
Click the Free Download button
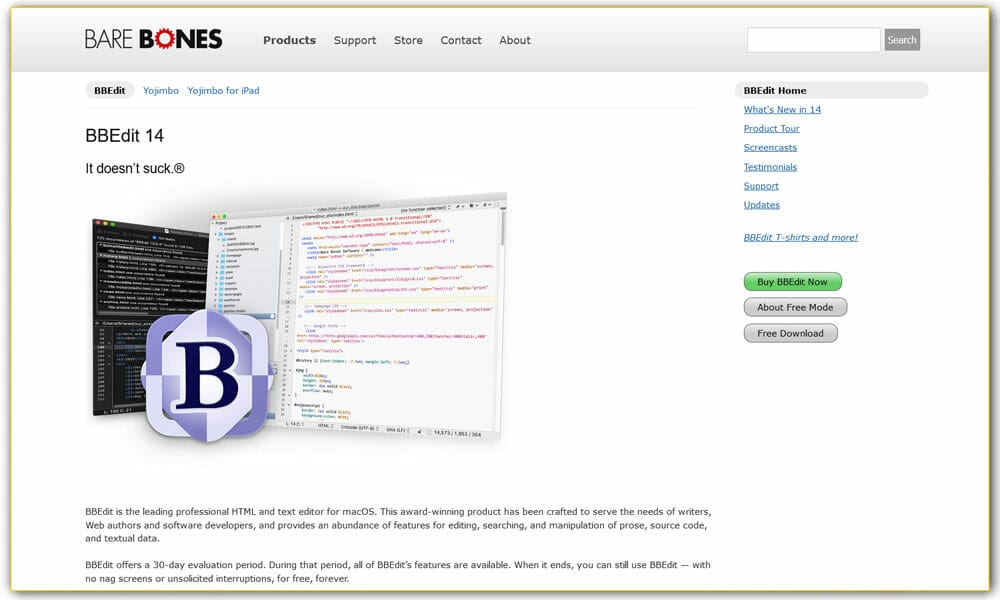click(x=790, y=332)
